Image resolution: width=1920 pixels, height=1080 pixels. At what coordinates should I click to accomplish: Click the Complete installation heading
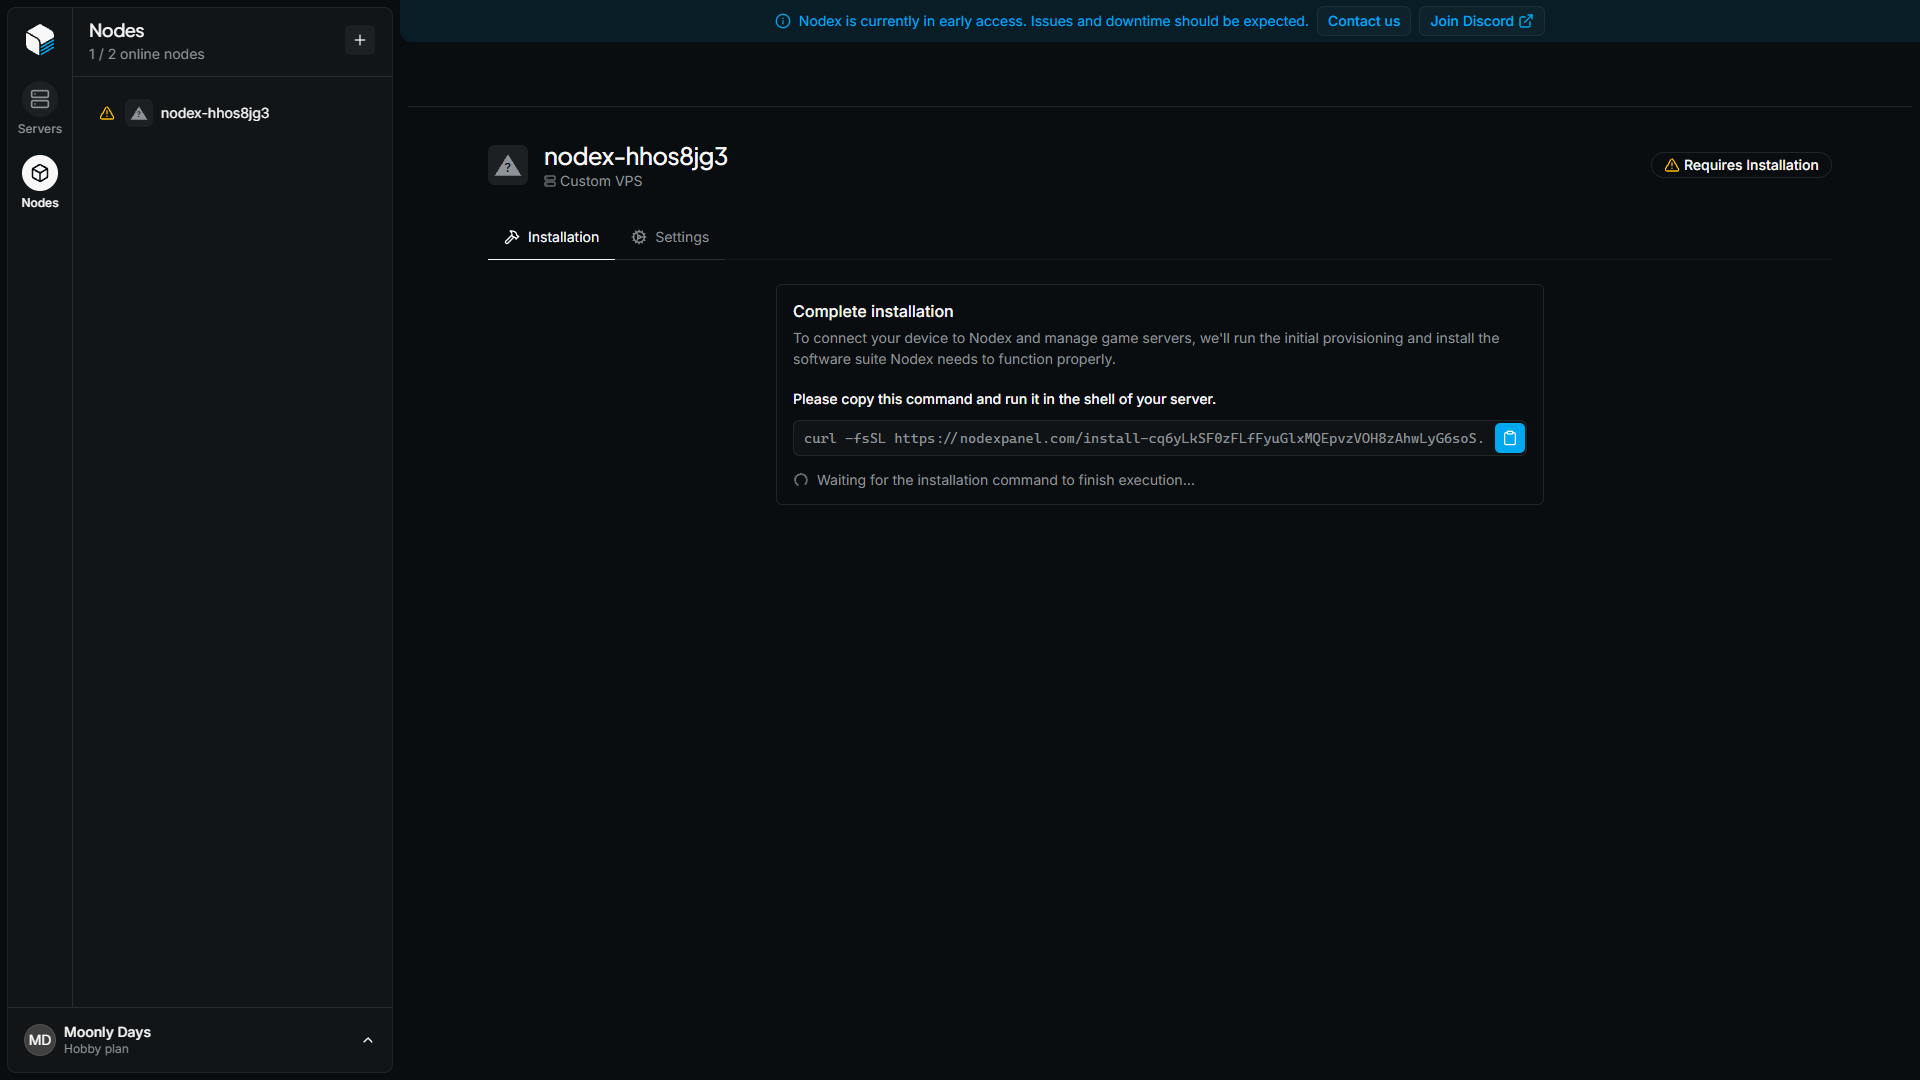tap(873, 311)
